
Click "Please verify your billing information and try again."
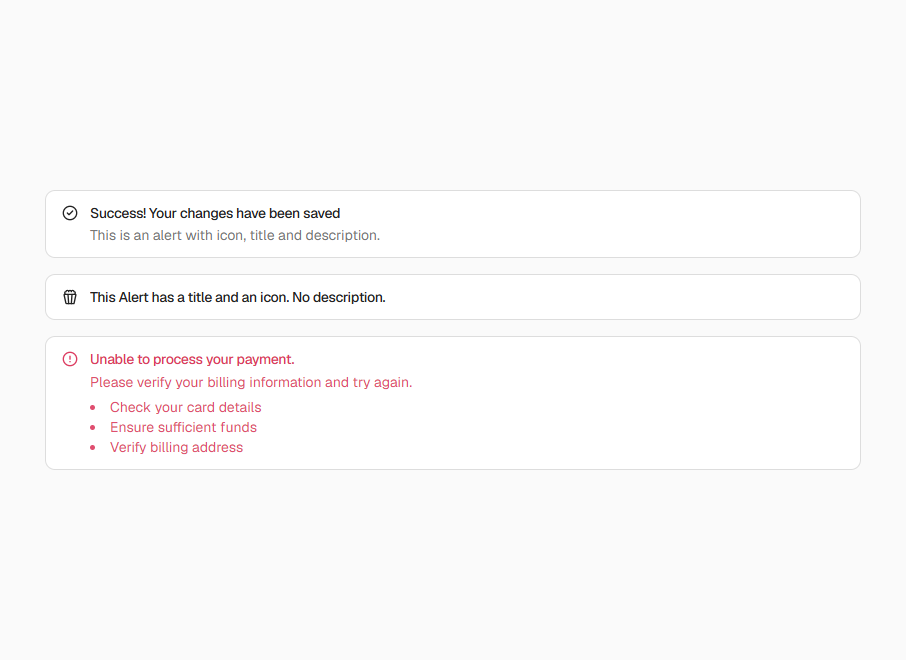tap(251, 382)
